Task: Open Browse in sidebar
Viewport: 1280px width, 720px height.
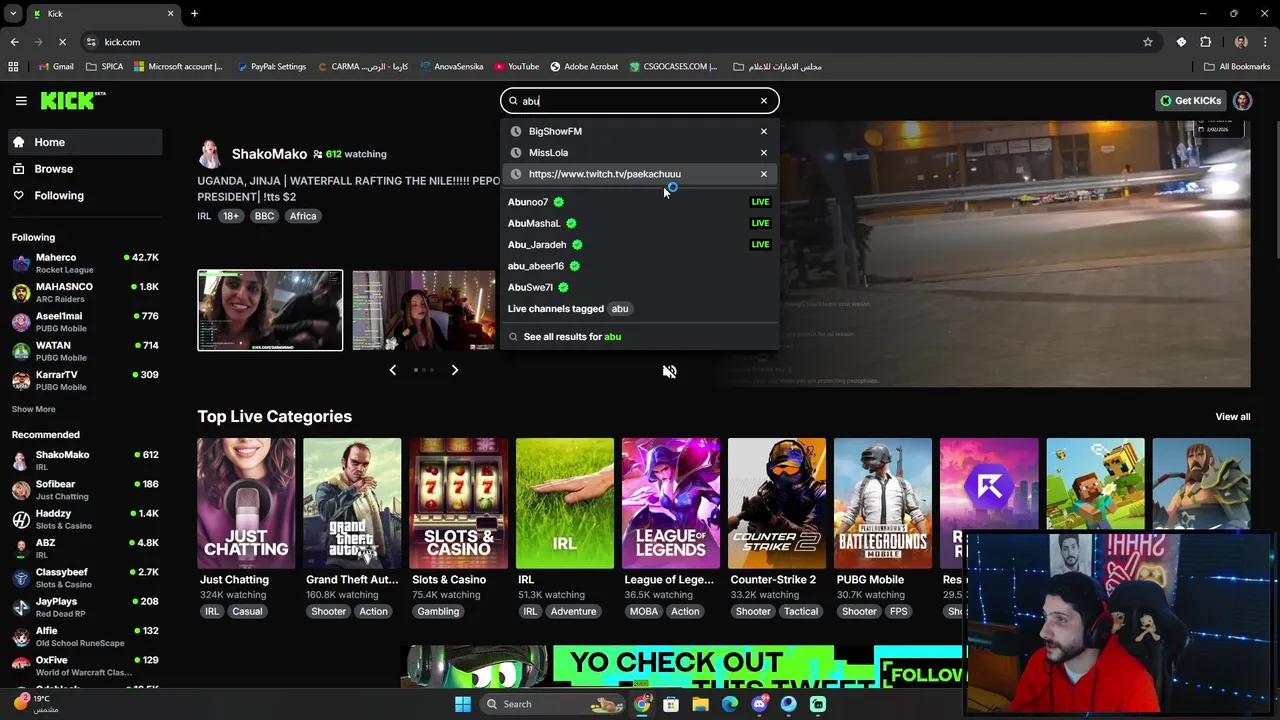Action: [85, 169]
